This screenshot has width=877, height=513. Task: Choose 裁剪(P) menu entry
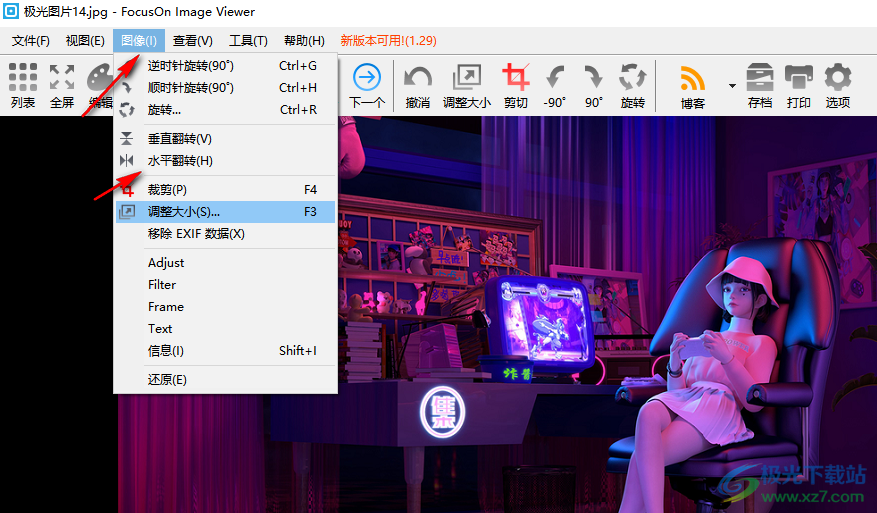coord(225,190)
